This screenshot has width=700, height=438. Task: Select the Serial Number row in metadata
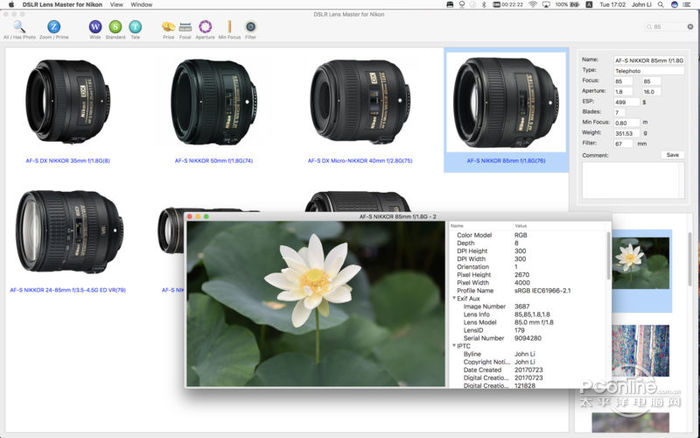(529, 338)
